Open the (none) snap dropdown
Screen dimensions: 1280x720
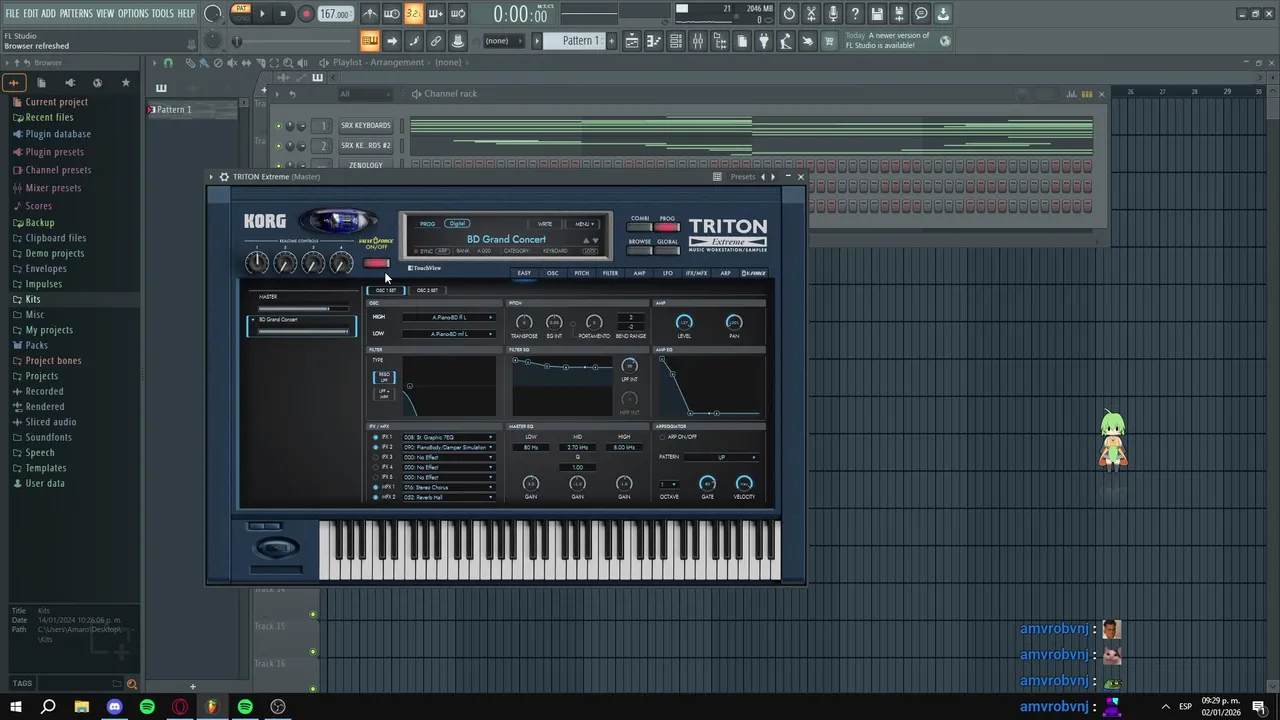coord(505,41)
